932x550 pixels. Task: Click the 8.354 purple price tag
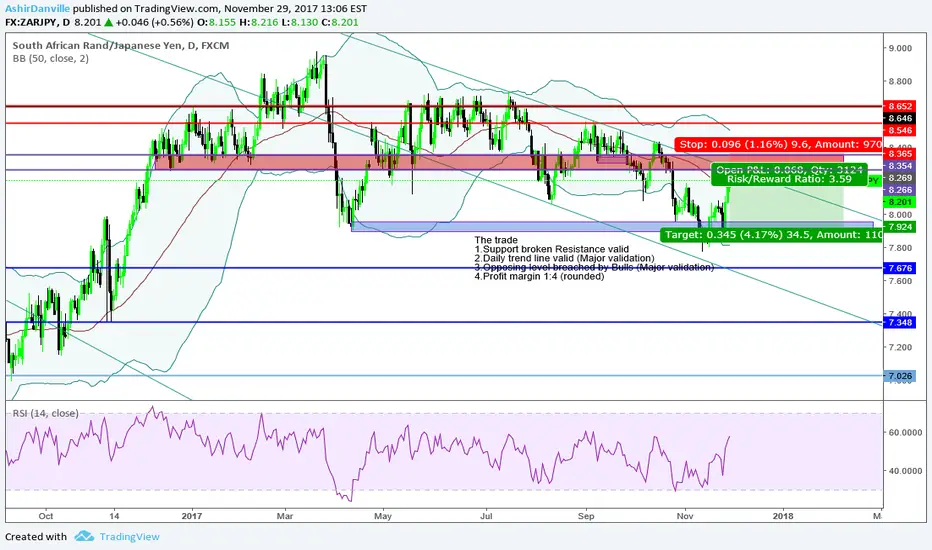(900, 166)
